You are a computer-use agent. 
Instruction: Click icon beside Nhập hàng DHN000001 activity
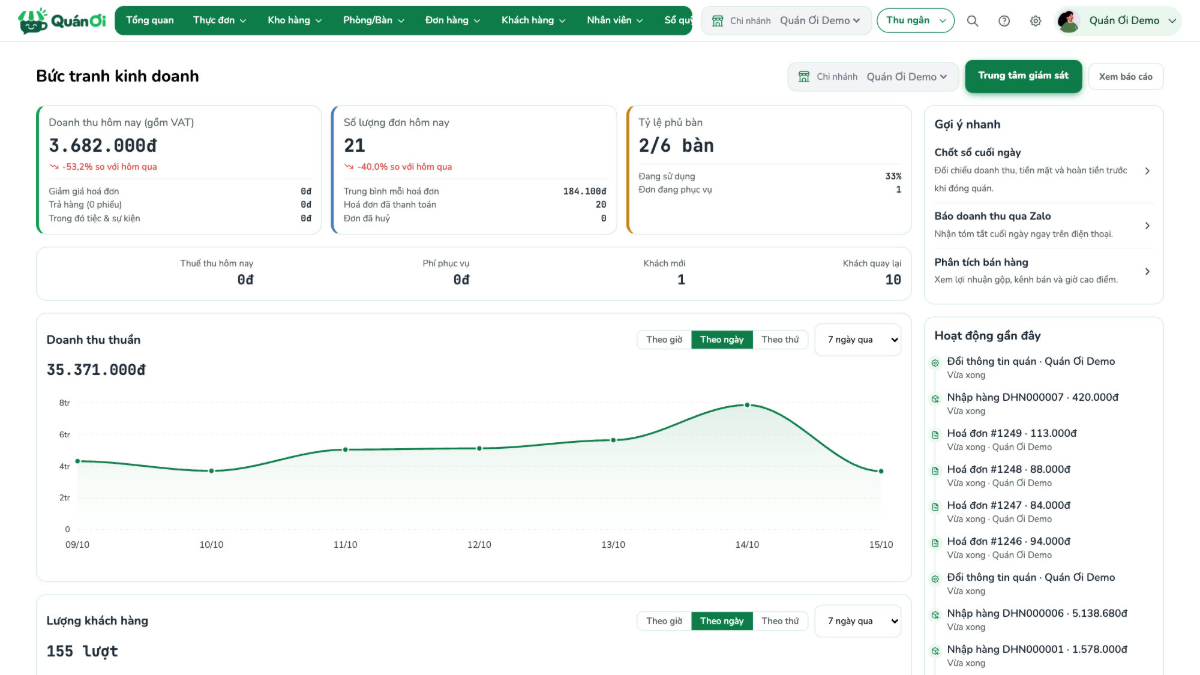pyautogui.click(x=935, y=651)
